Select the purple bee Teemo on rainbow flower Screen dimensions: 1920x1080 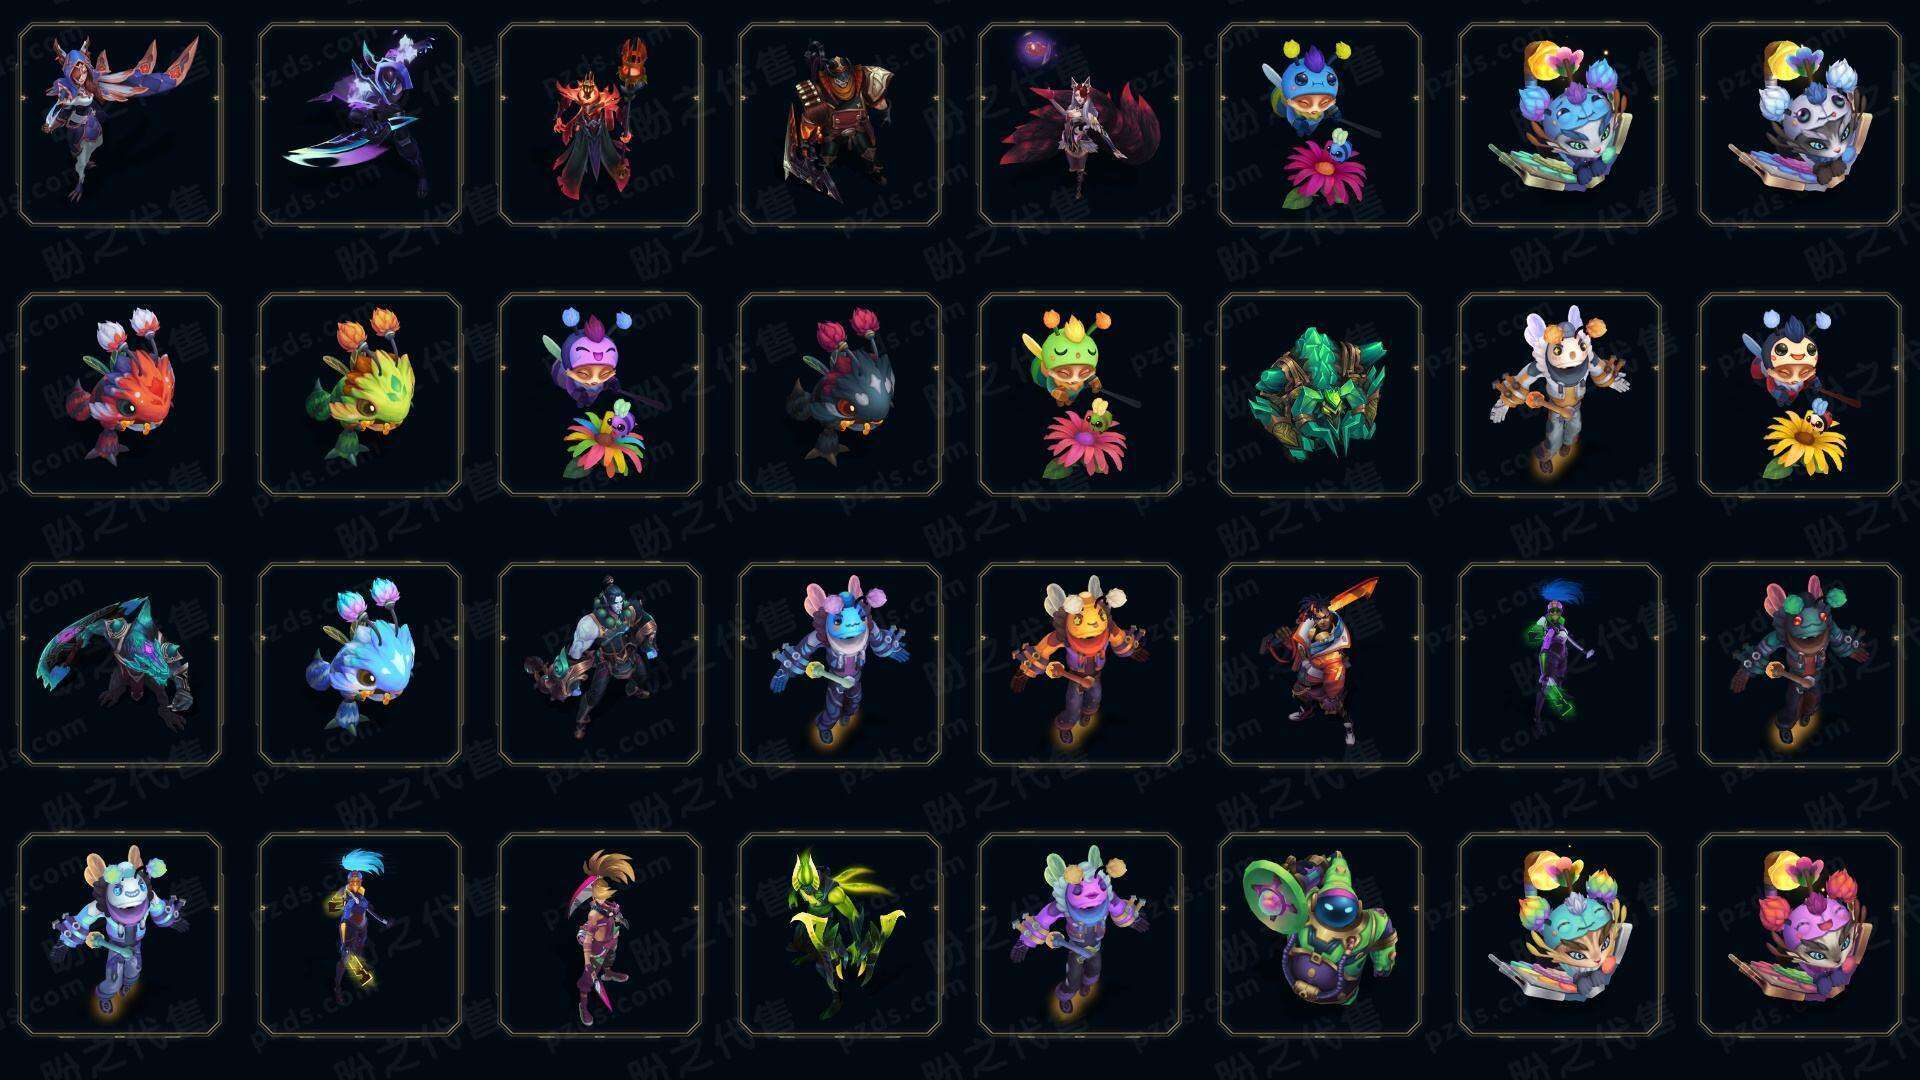[x=600, y=394]
